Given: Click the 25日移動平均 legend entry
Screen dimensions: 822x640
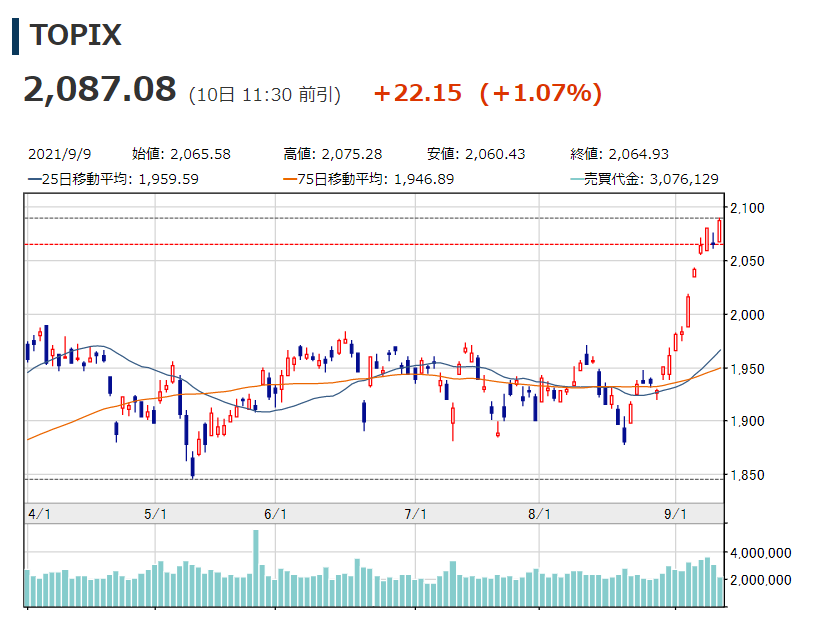Looking at the screenshot, I should (x=113, y=179).
